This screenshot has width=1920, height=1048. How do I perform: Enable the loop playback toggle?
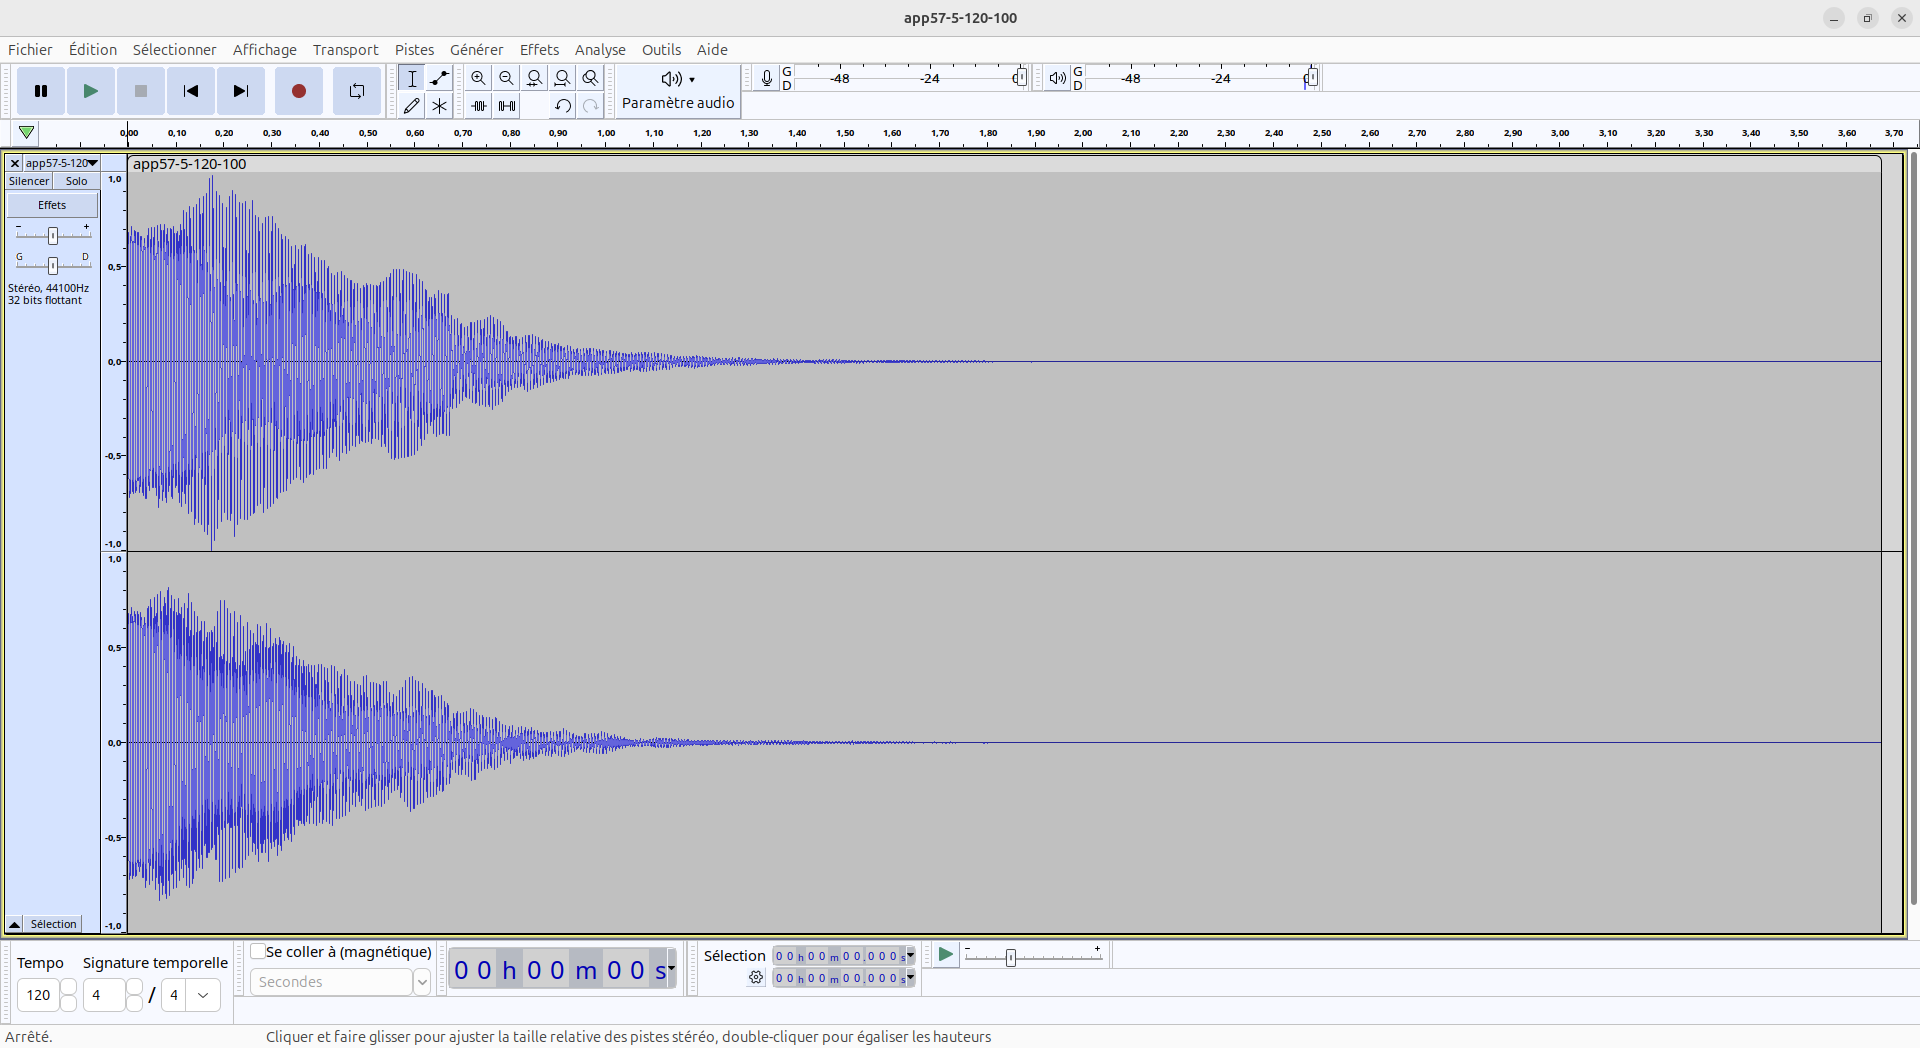356,91
